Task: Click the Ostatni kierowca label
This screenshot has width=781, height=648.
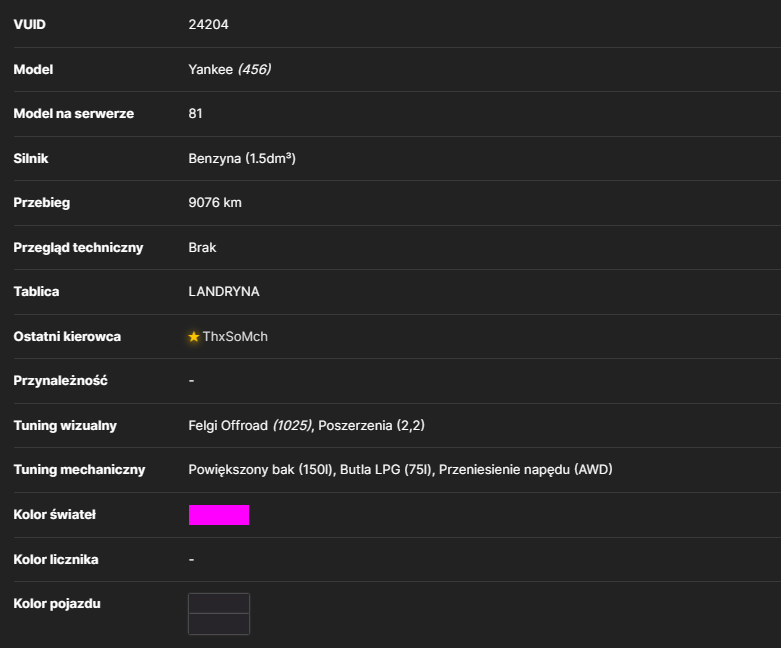Action: (67, 337)
